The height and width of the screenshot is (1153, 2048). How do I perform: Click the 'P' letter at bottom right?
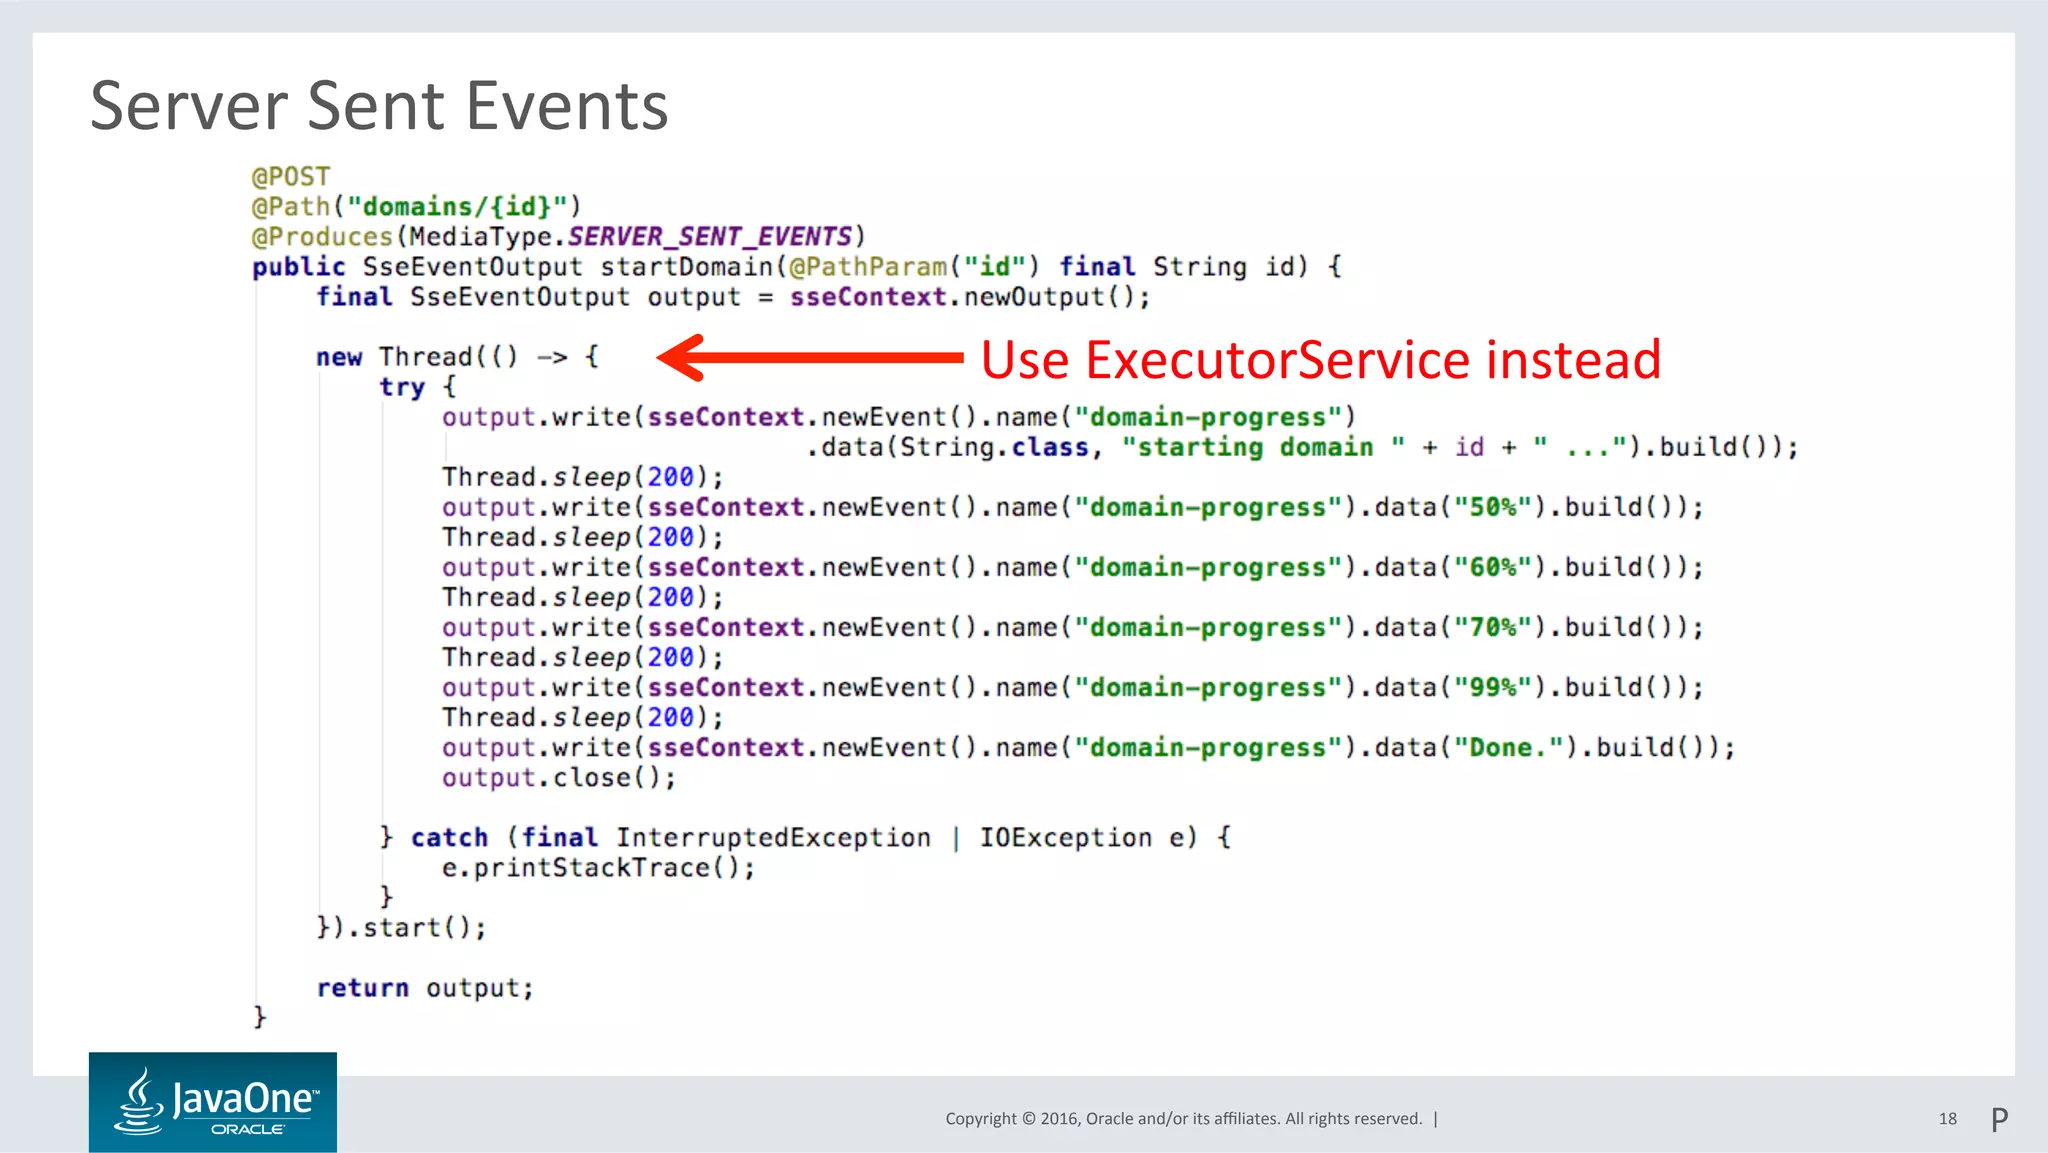click(1998, 1119)
